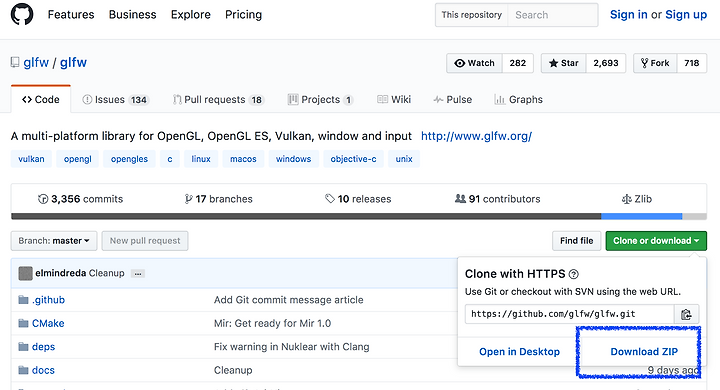The height and width of the screenshot is (390, 720).
Task: Click Download ZIP link
Action: coord(644,352)
